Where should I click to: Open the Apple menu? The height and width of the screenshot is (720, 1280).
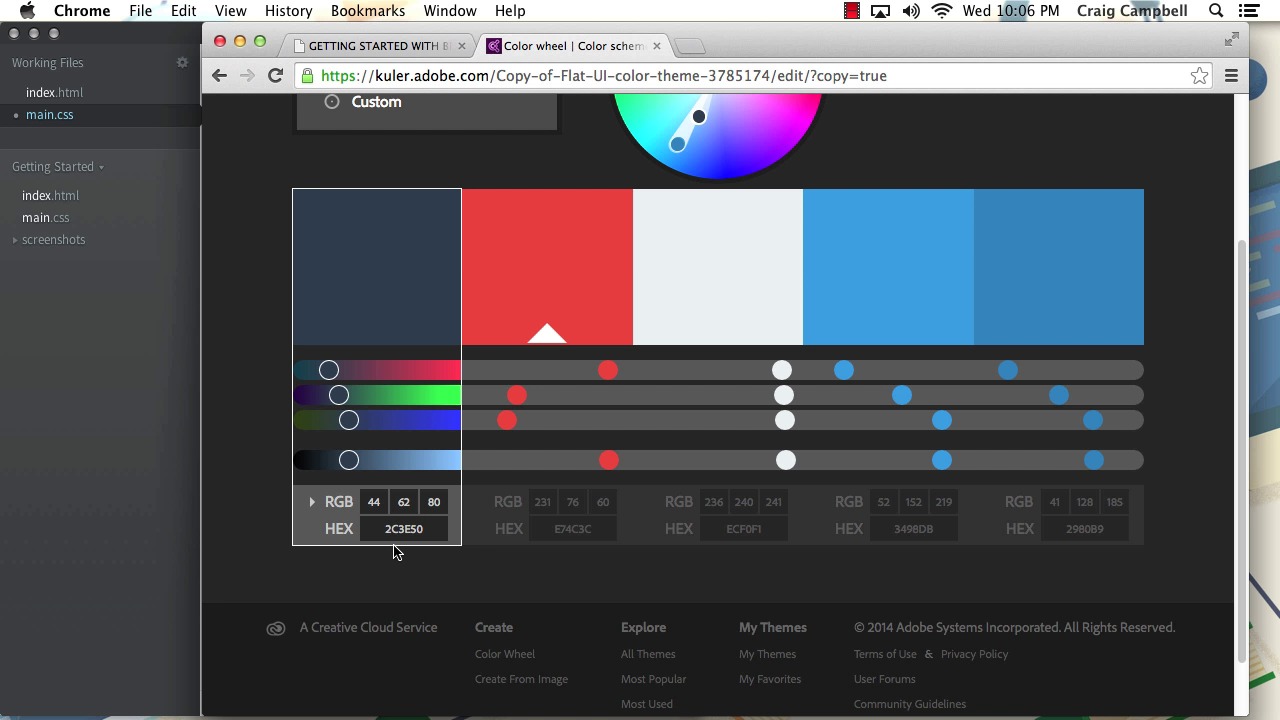click(x=27, y=11)
